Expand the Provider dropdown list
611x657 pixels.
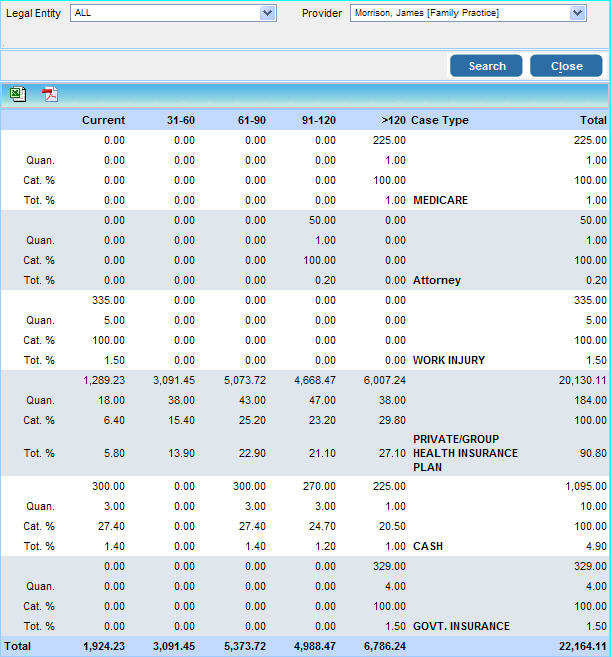coord(577,13)
